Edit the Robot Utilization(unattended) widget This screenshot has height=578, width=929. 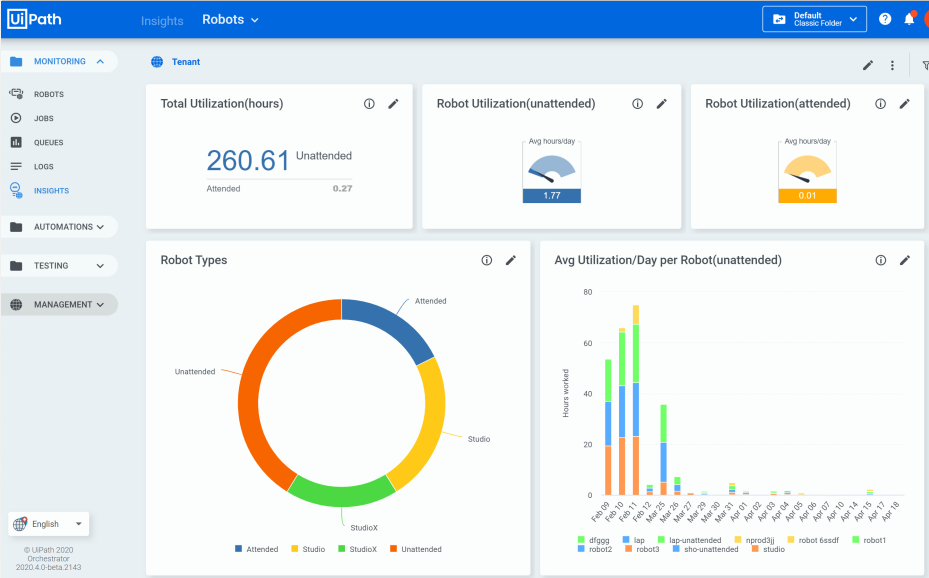pos(662,104)
